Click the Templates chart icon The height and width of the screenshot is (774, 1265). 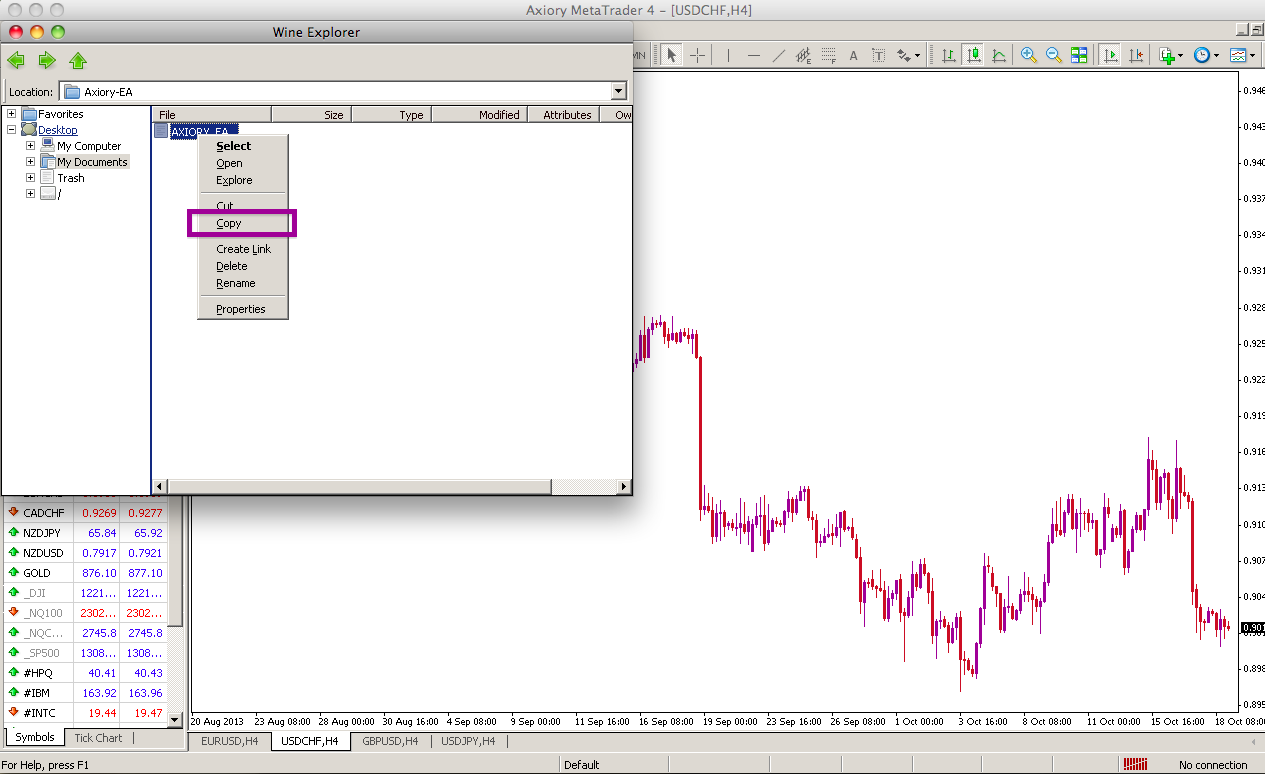tap(1238, 55)
